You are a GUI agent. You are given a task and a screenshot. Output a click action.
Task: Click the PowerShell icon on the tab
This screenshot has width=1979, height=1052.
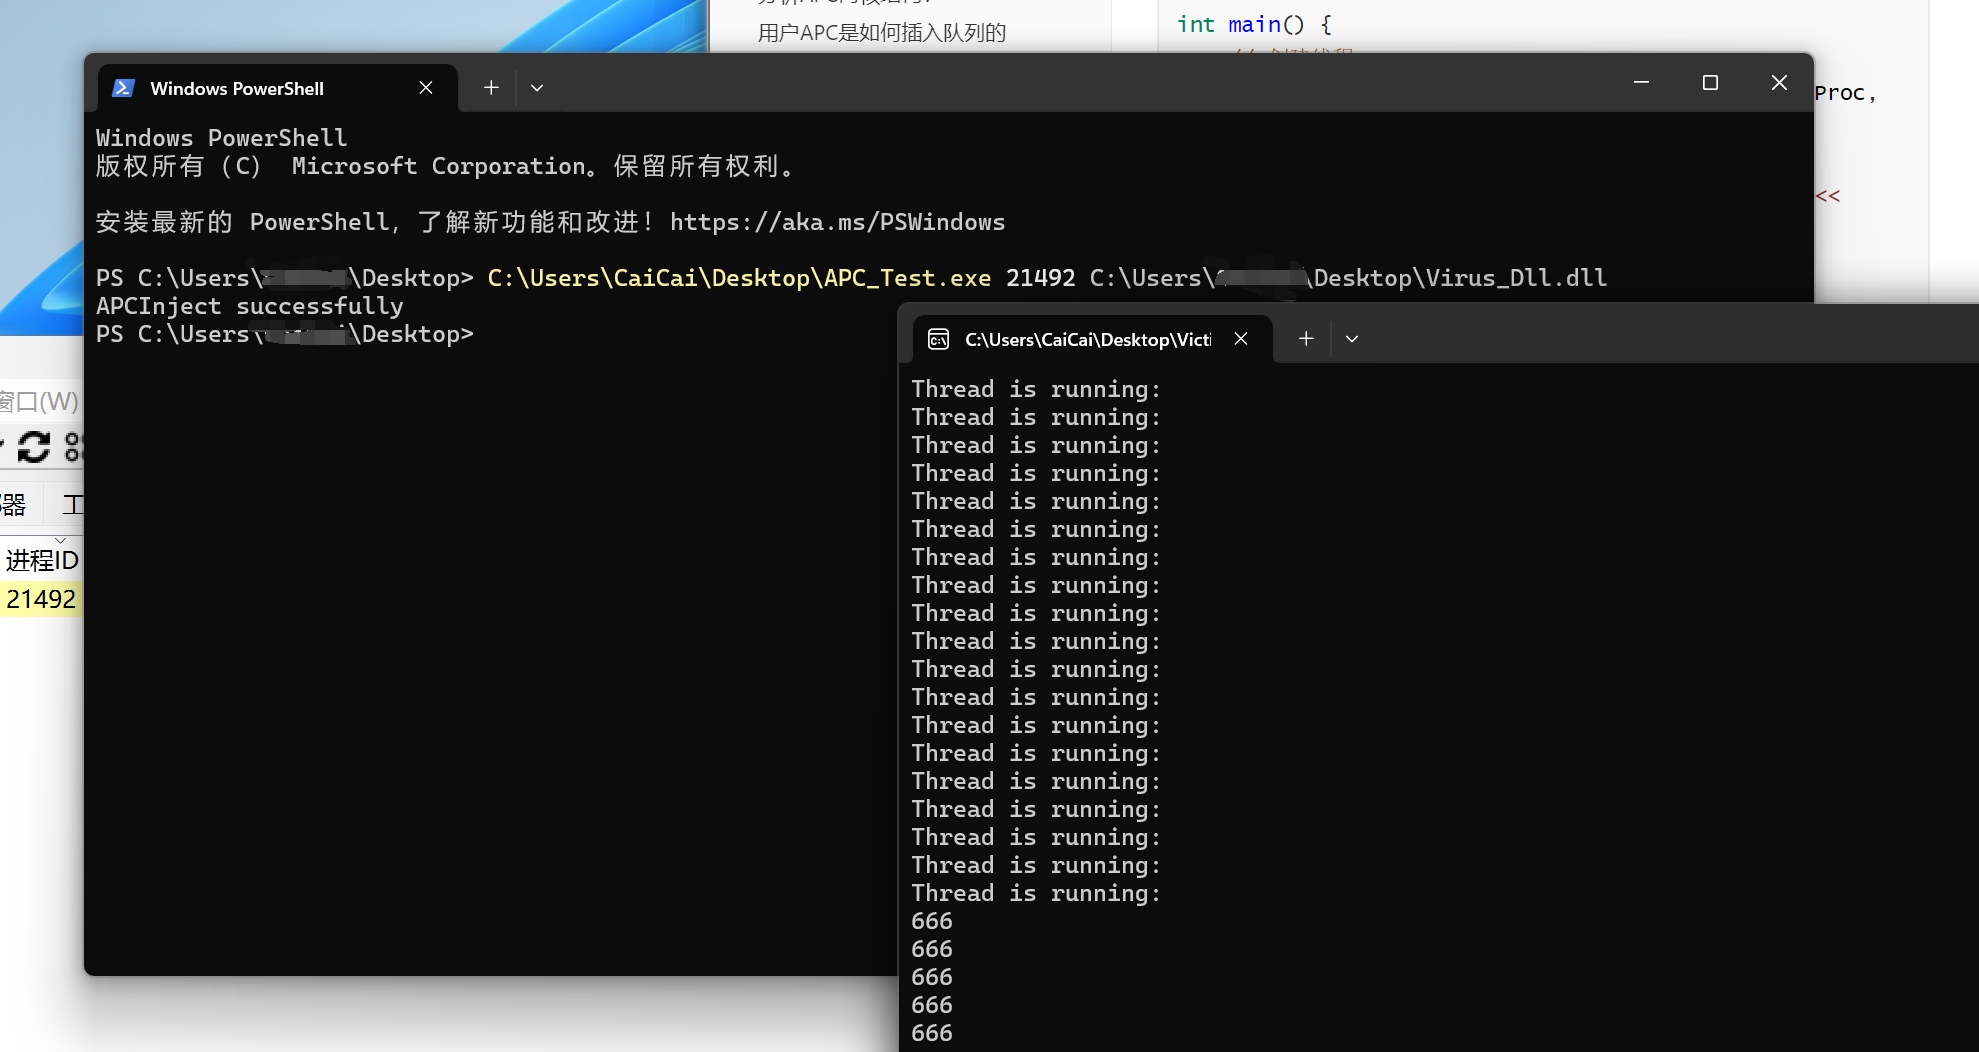(123, 88)
